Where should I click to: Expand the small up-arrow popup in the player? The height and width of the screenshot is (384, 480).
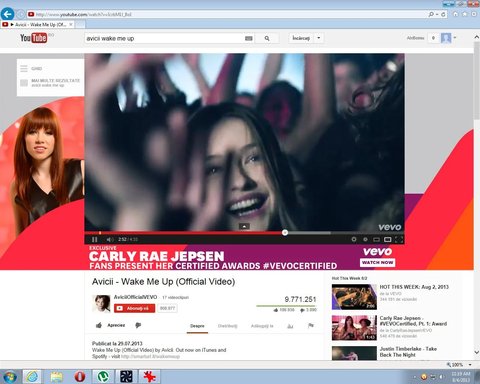[244, 226]
